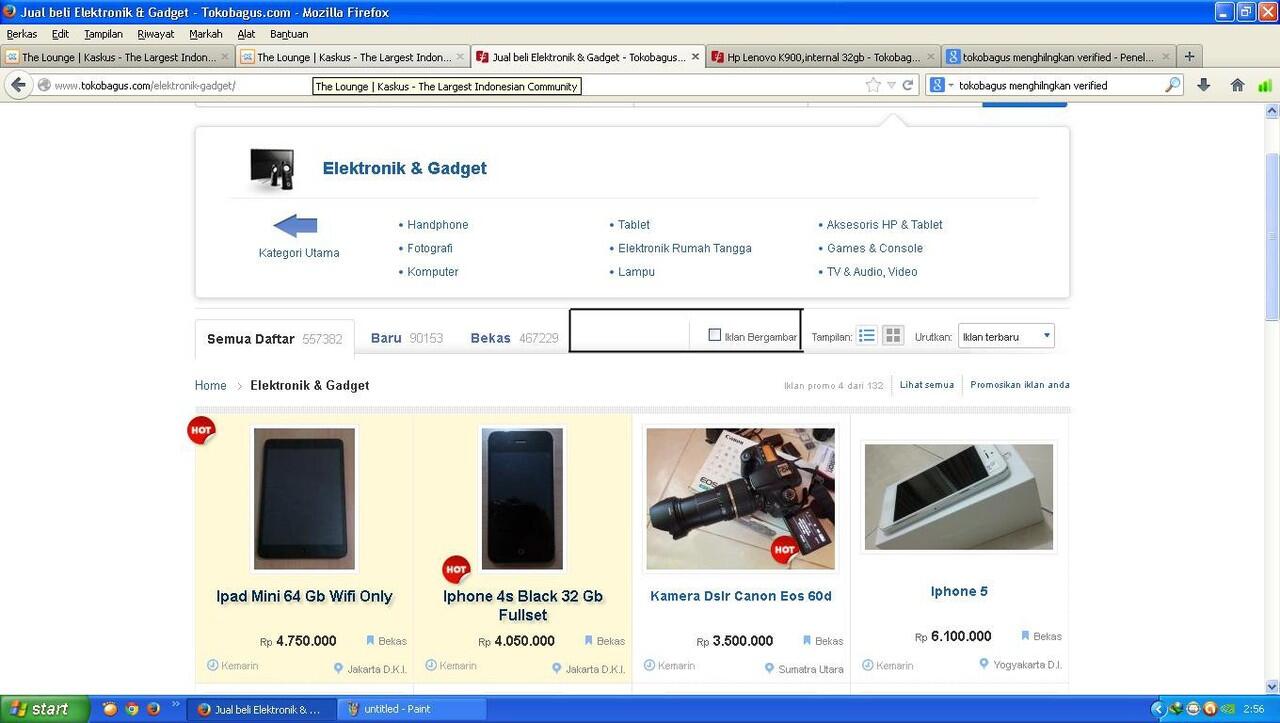1280x723 pixels.
Task: Click the network signal icon in toolbar
Action: [x=1265, y=85]
